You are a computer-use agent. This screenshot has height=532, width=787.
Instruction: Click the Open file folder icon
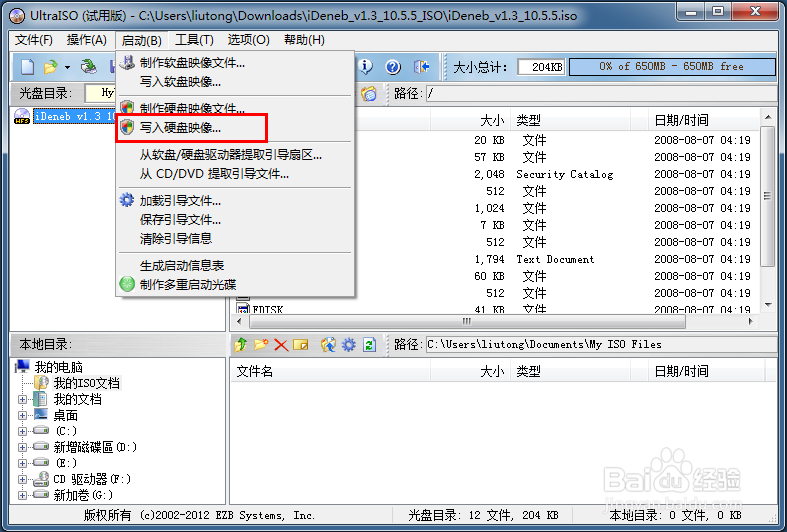[50, 66]
